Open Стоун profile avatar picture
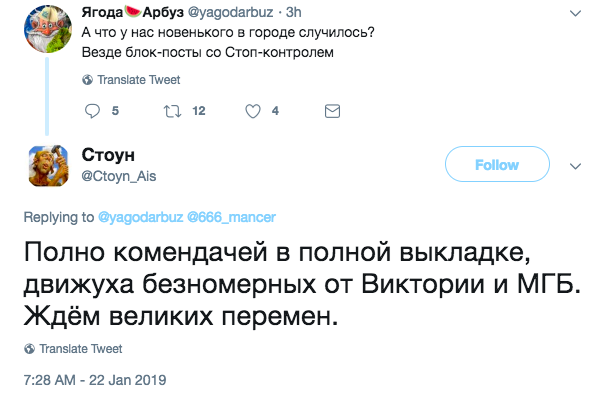 48,165
